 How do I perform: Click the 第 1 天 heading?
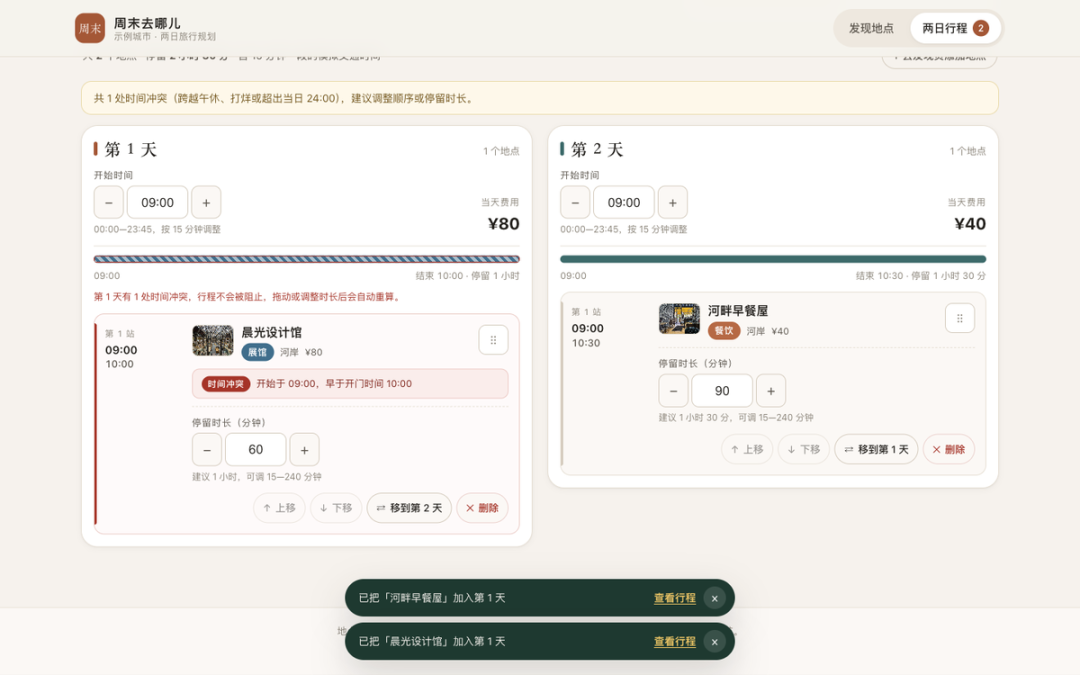[131, 149]
